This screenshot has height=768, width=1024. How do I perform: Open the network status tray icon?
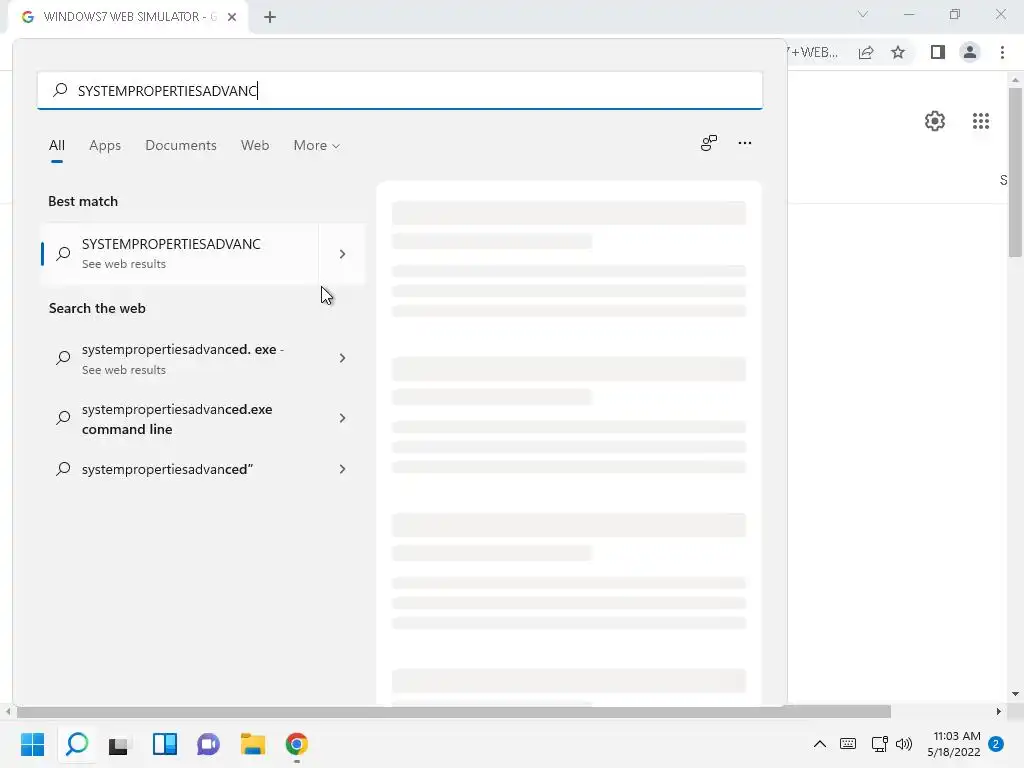[x=879, y=744]
